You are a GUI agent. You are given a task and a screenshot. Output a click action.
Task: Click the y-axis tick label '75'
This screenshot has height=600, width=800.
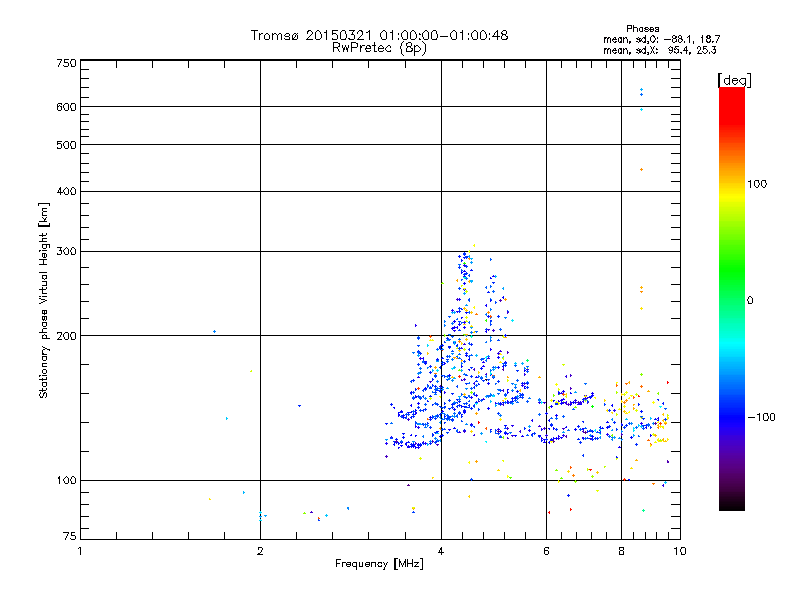[70, 536]
